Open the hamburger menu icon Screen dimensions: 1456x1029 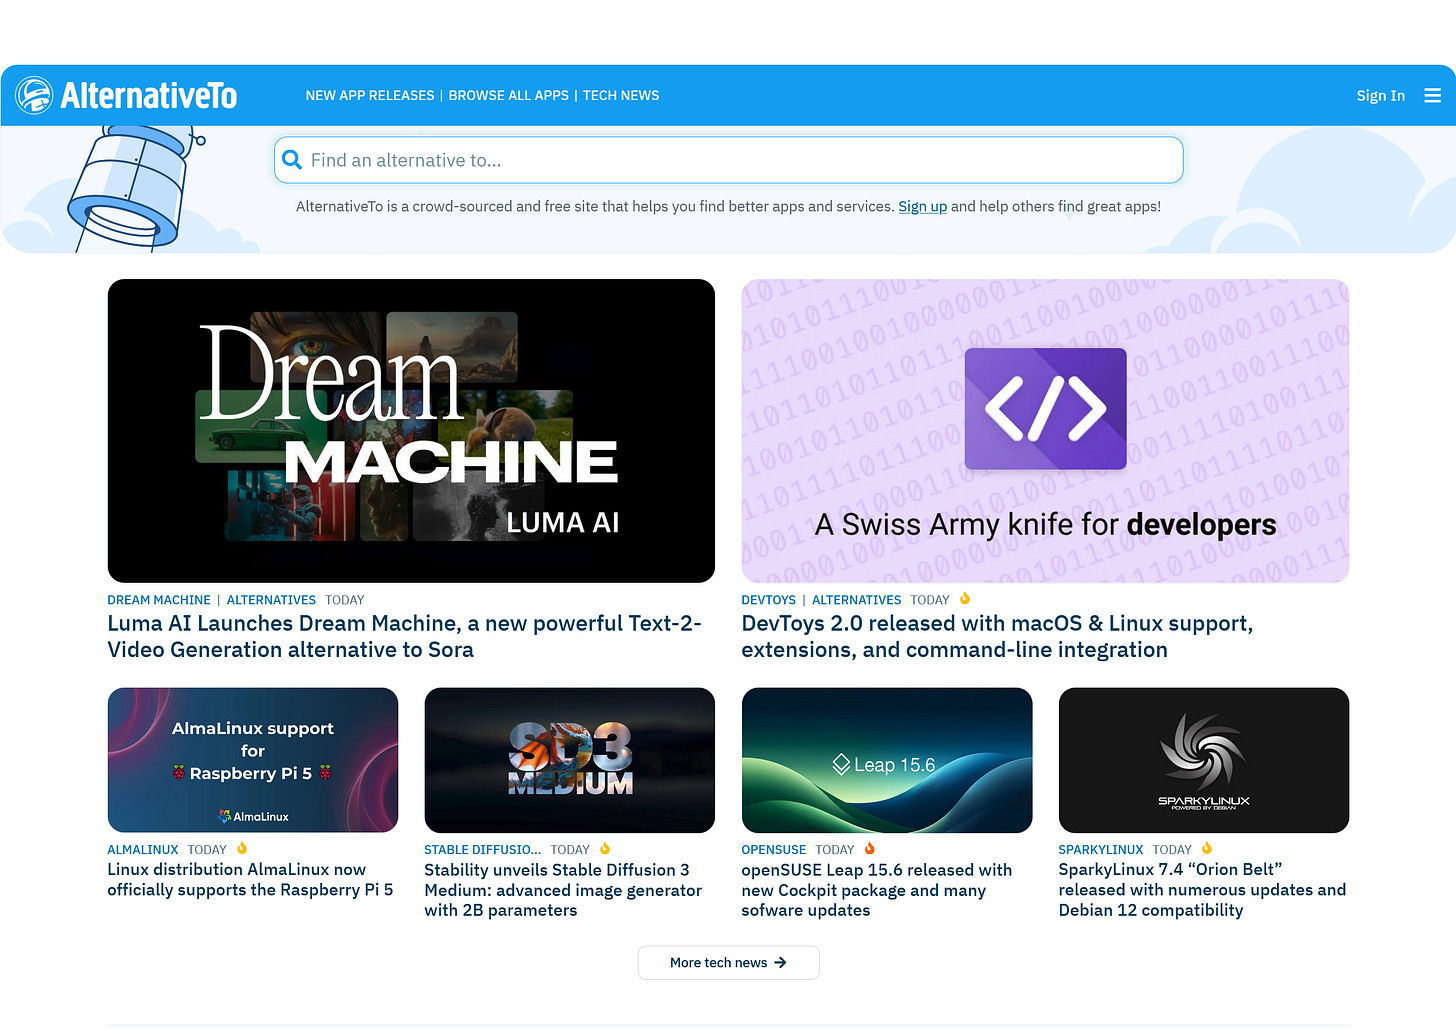click(x=1433, y=96)
